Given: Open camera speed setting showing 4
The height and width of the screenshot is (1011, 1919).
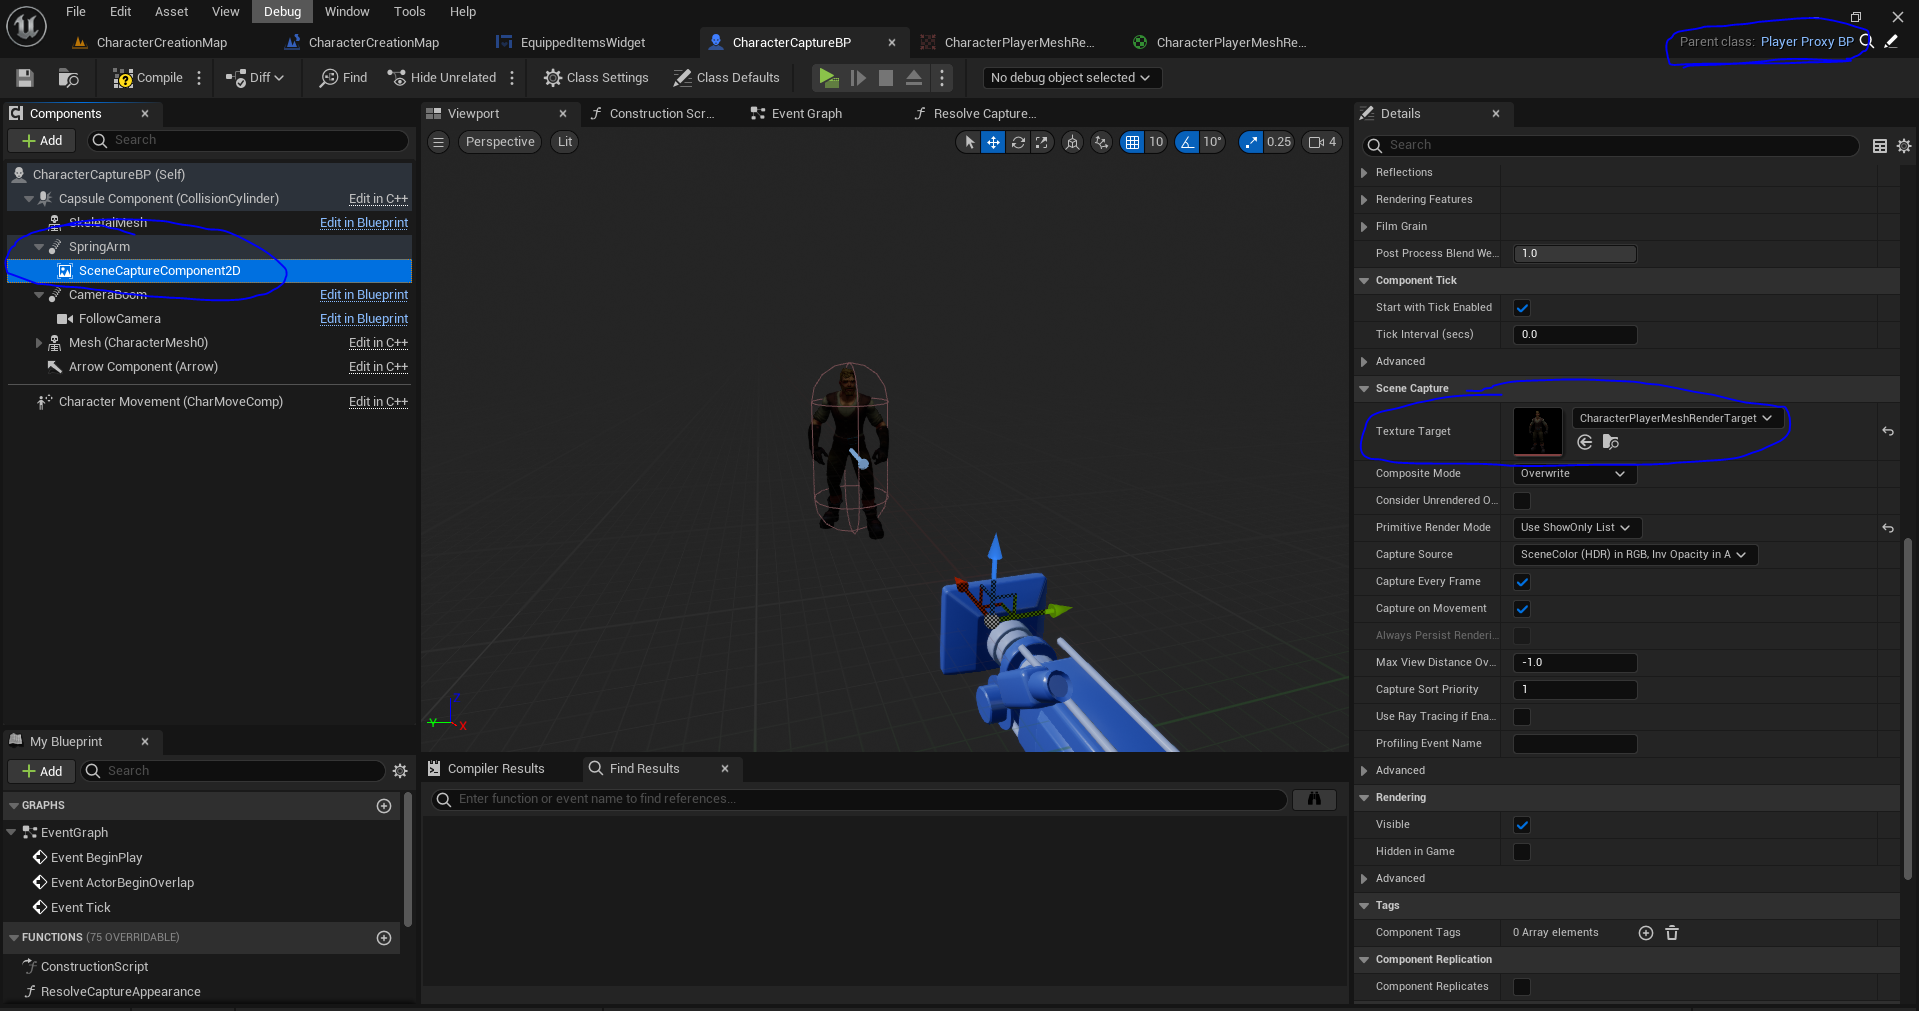Looking at the screenshot, I should click(1322, 142).
